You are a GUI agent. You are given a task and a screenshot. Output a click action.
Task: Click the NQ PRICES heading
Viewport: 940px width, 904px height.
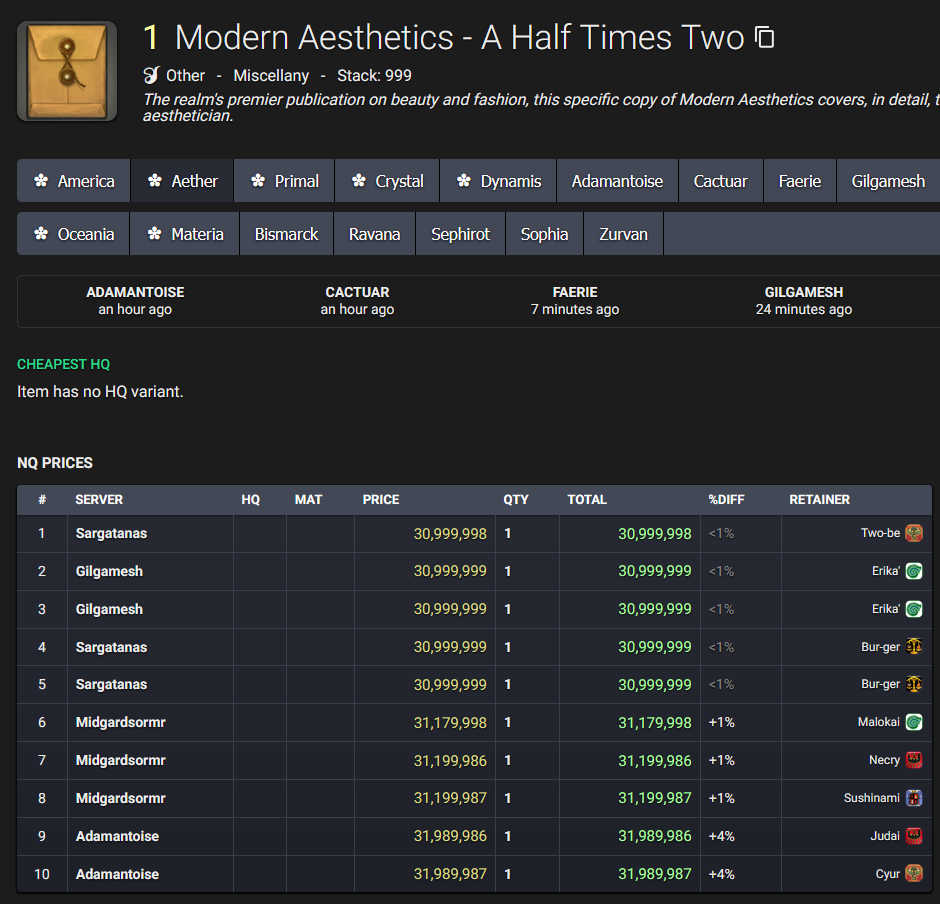55,463
